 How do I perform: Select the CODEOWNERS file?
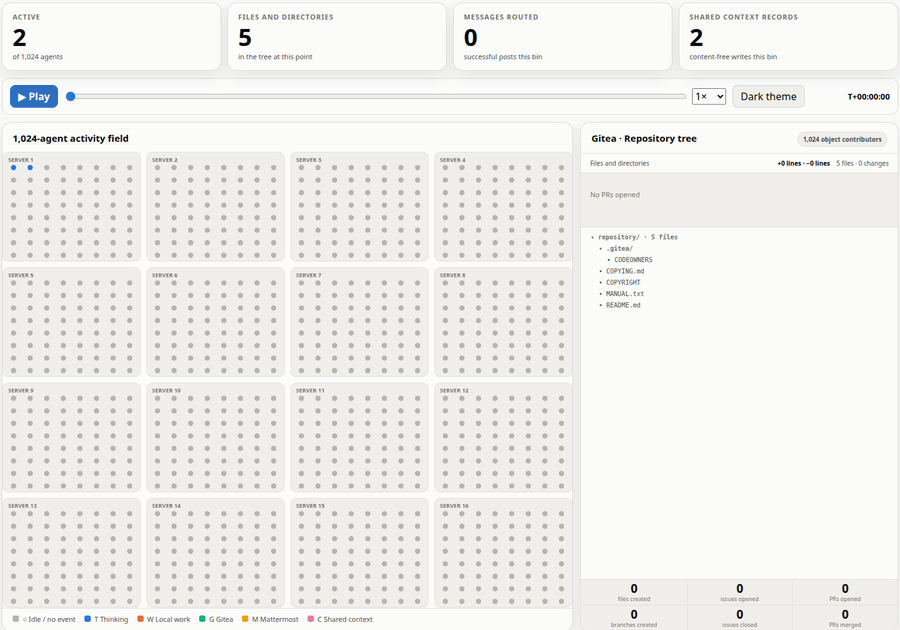[633, 260]
